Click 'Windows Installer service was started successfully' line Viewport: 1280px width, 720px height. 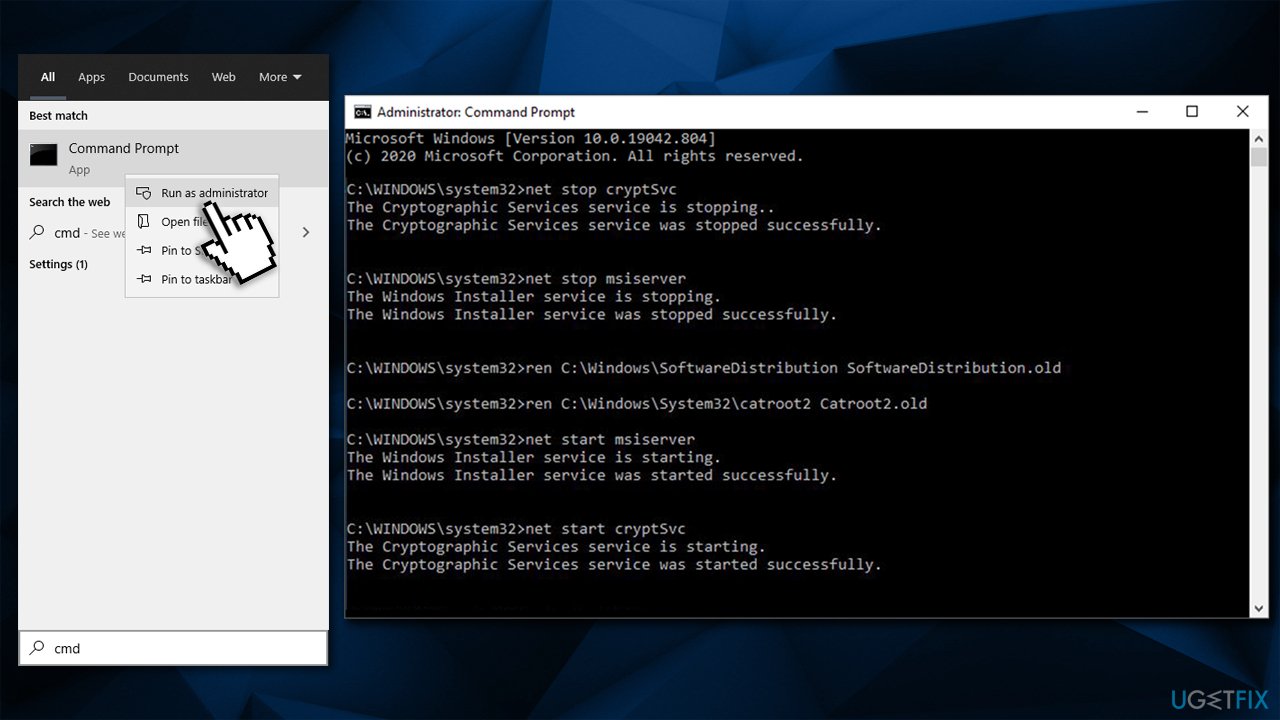tap(592, 476)
